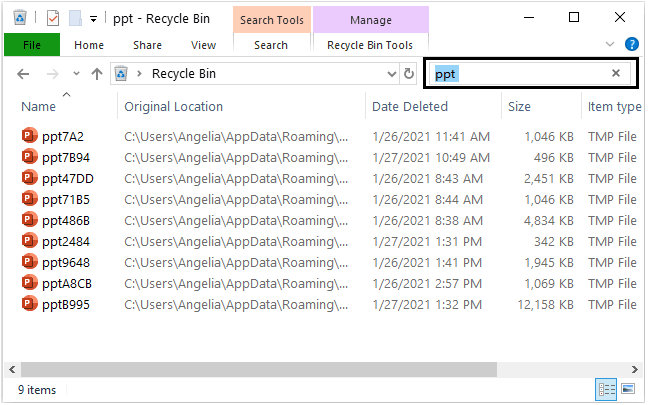Click the scroll left arrow button
Image resolution: width=648 pixels, height=405 pixels.
12,369
